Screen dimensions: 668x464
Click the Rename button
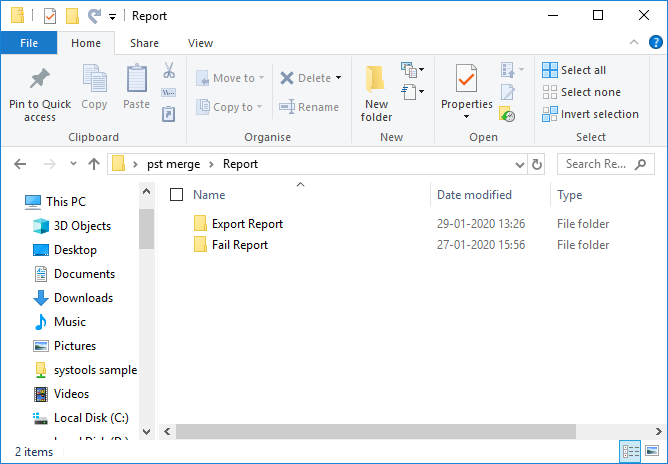coord(309,107)
